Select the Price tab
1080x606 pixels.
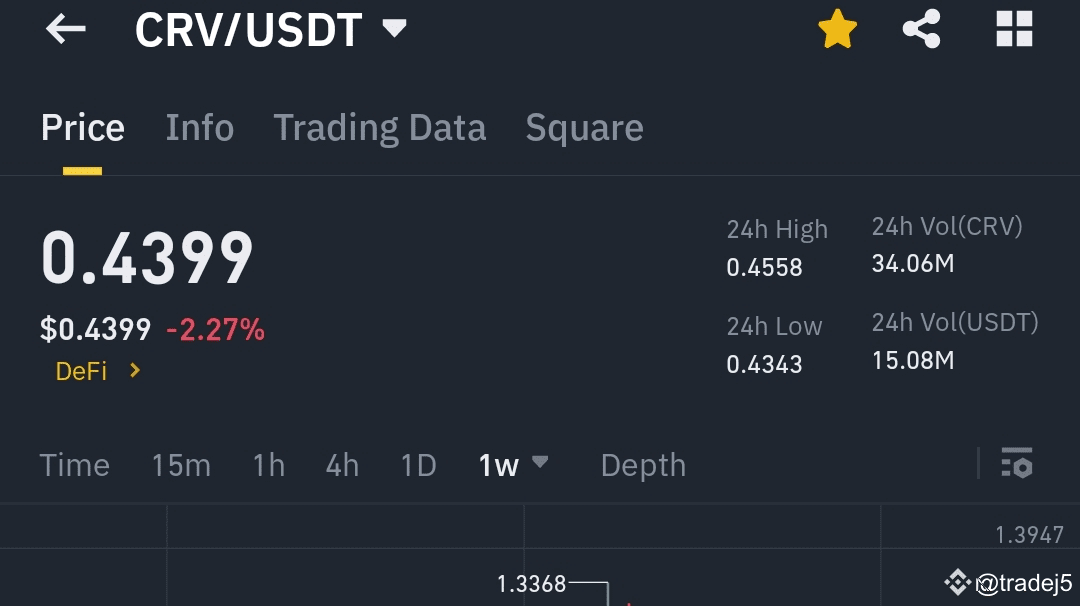click(x=83, y=128)
